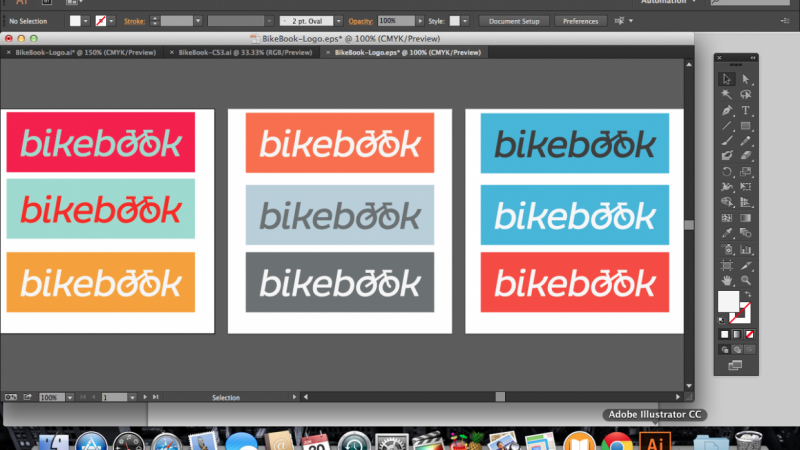Select the Width (warp) tool

(x=727, y=187)
